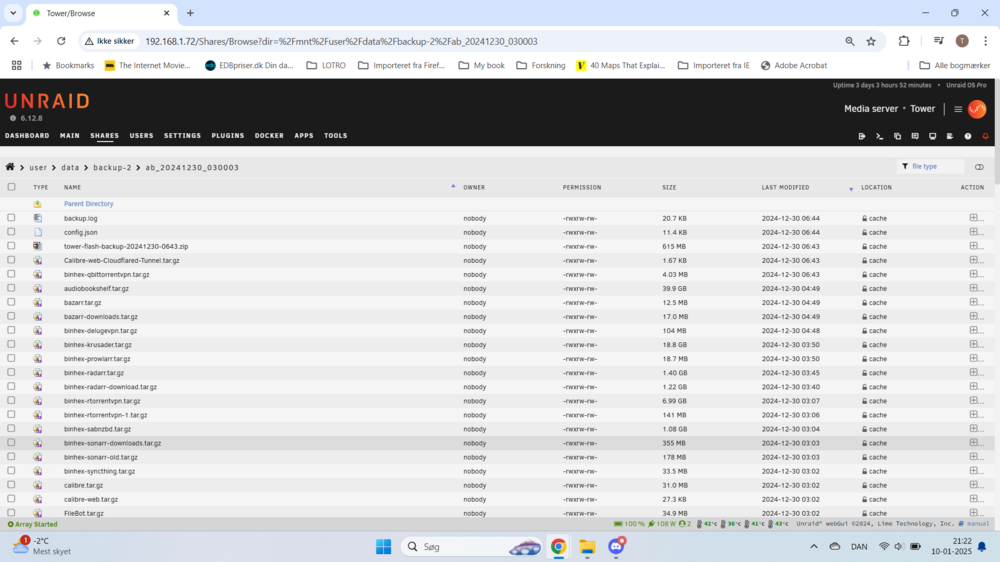Open Chrome tab search dropdown
This screenshot has width=1000, height=562.
[x=13, y=13]
